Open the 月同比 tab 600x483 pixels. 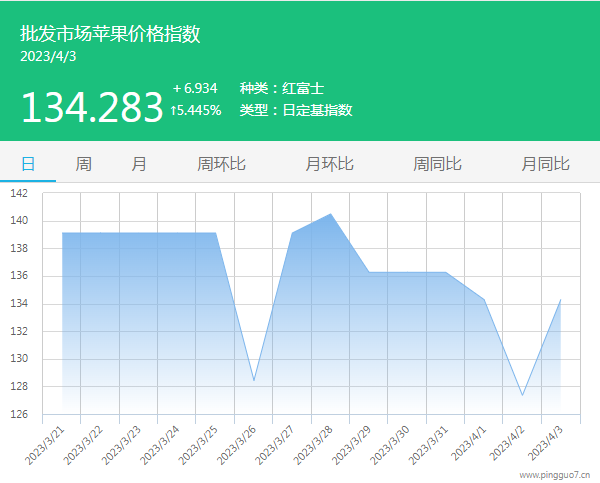point(546,164)
